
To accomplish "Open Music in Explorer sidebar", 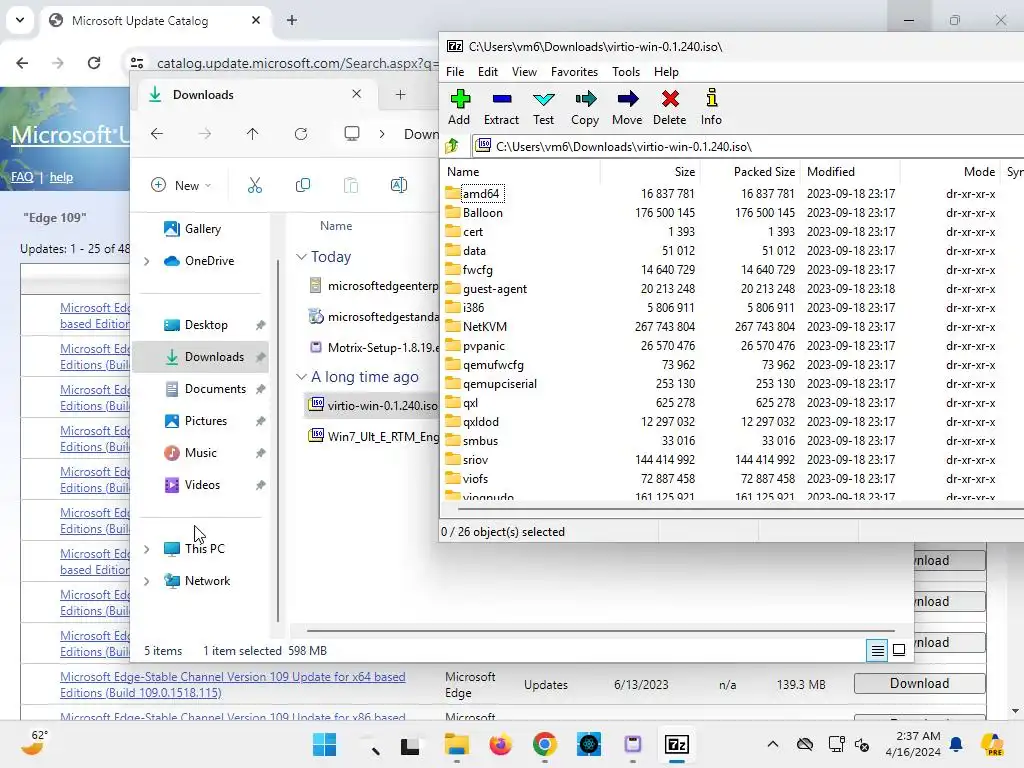I will (191, 453).
